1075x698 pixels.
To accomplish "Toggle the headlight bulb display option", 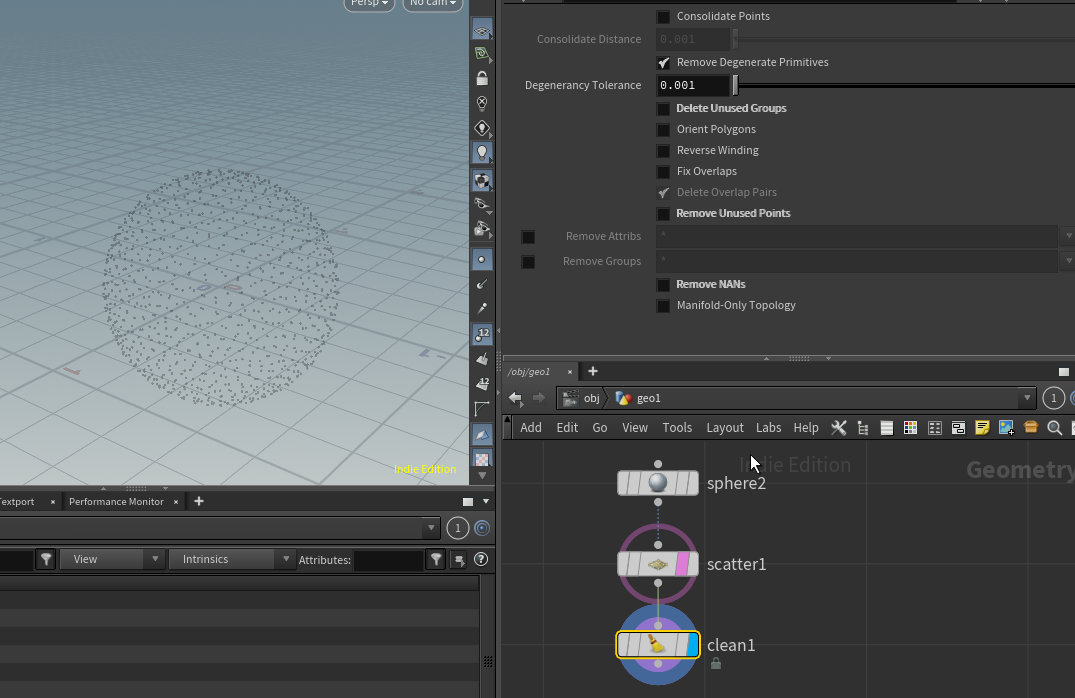I will click(482, 153).
